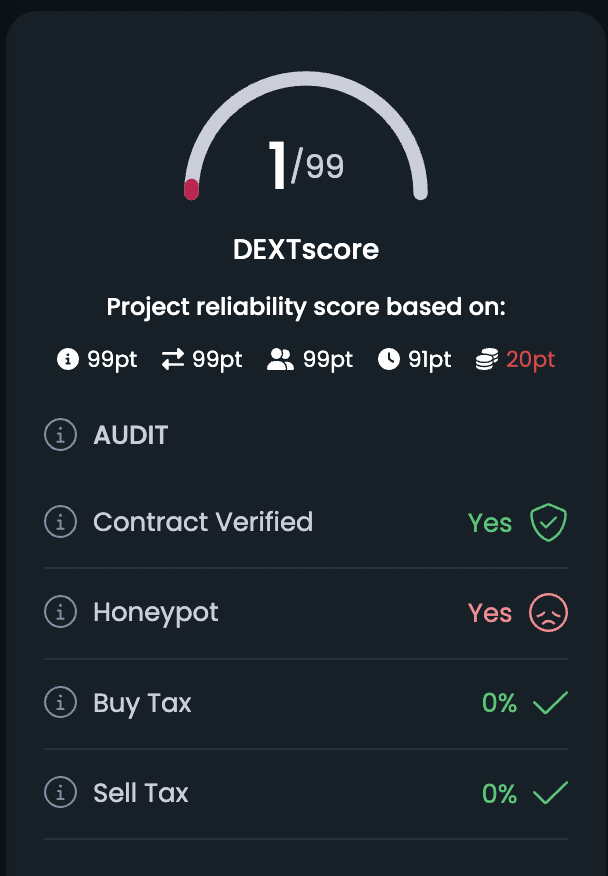This screenshot has height=876, width=608.
Task: Click the red coins 20pt score icon
Action: (487, 360)
